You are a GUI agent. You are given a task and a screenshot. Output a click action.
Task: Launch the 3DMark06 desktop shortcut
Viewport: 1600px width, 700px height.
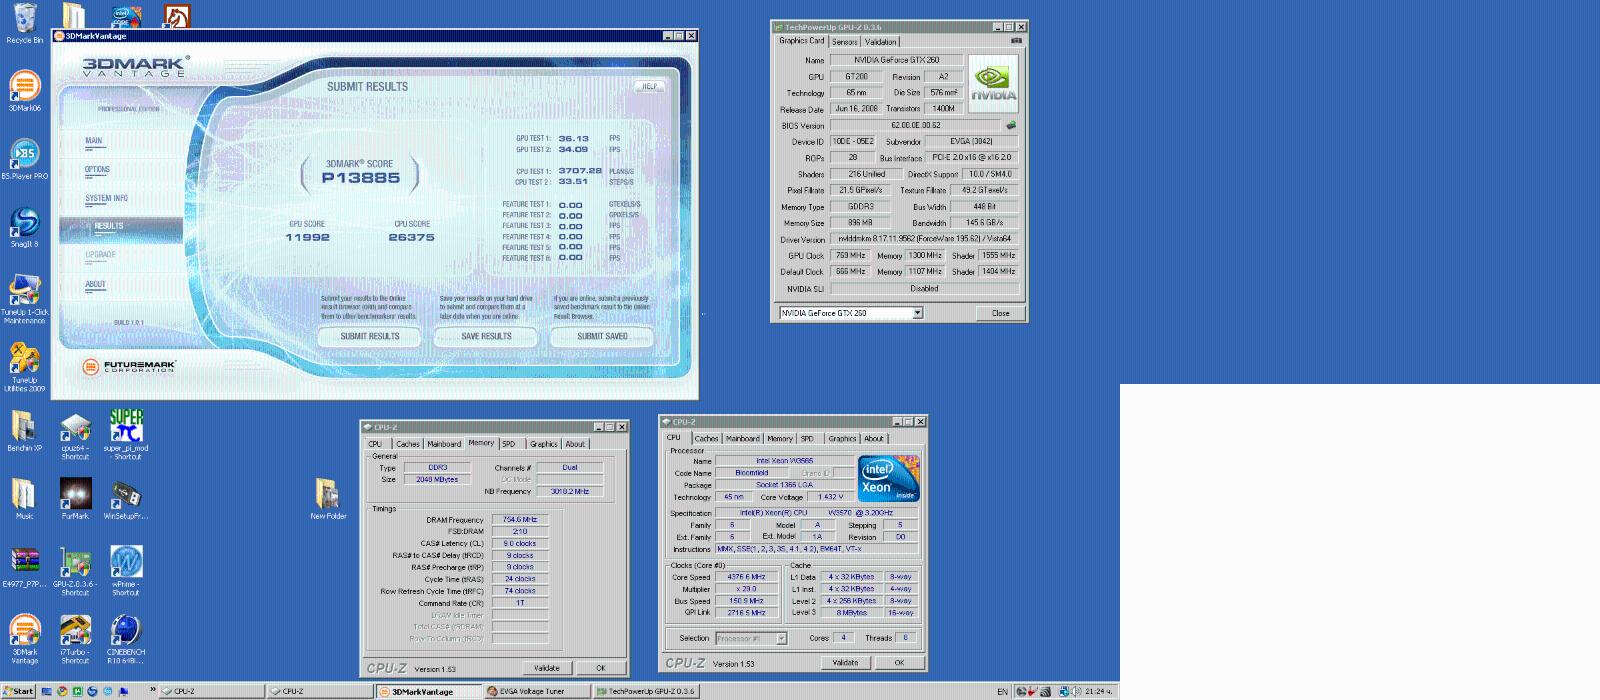coord(24,91)
